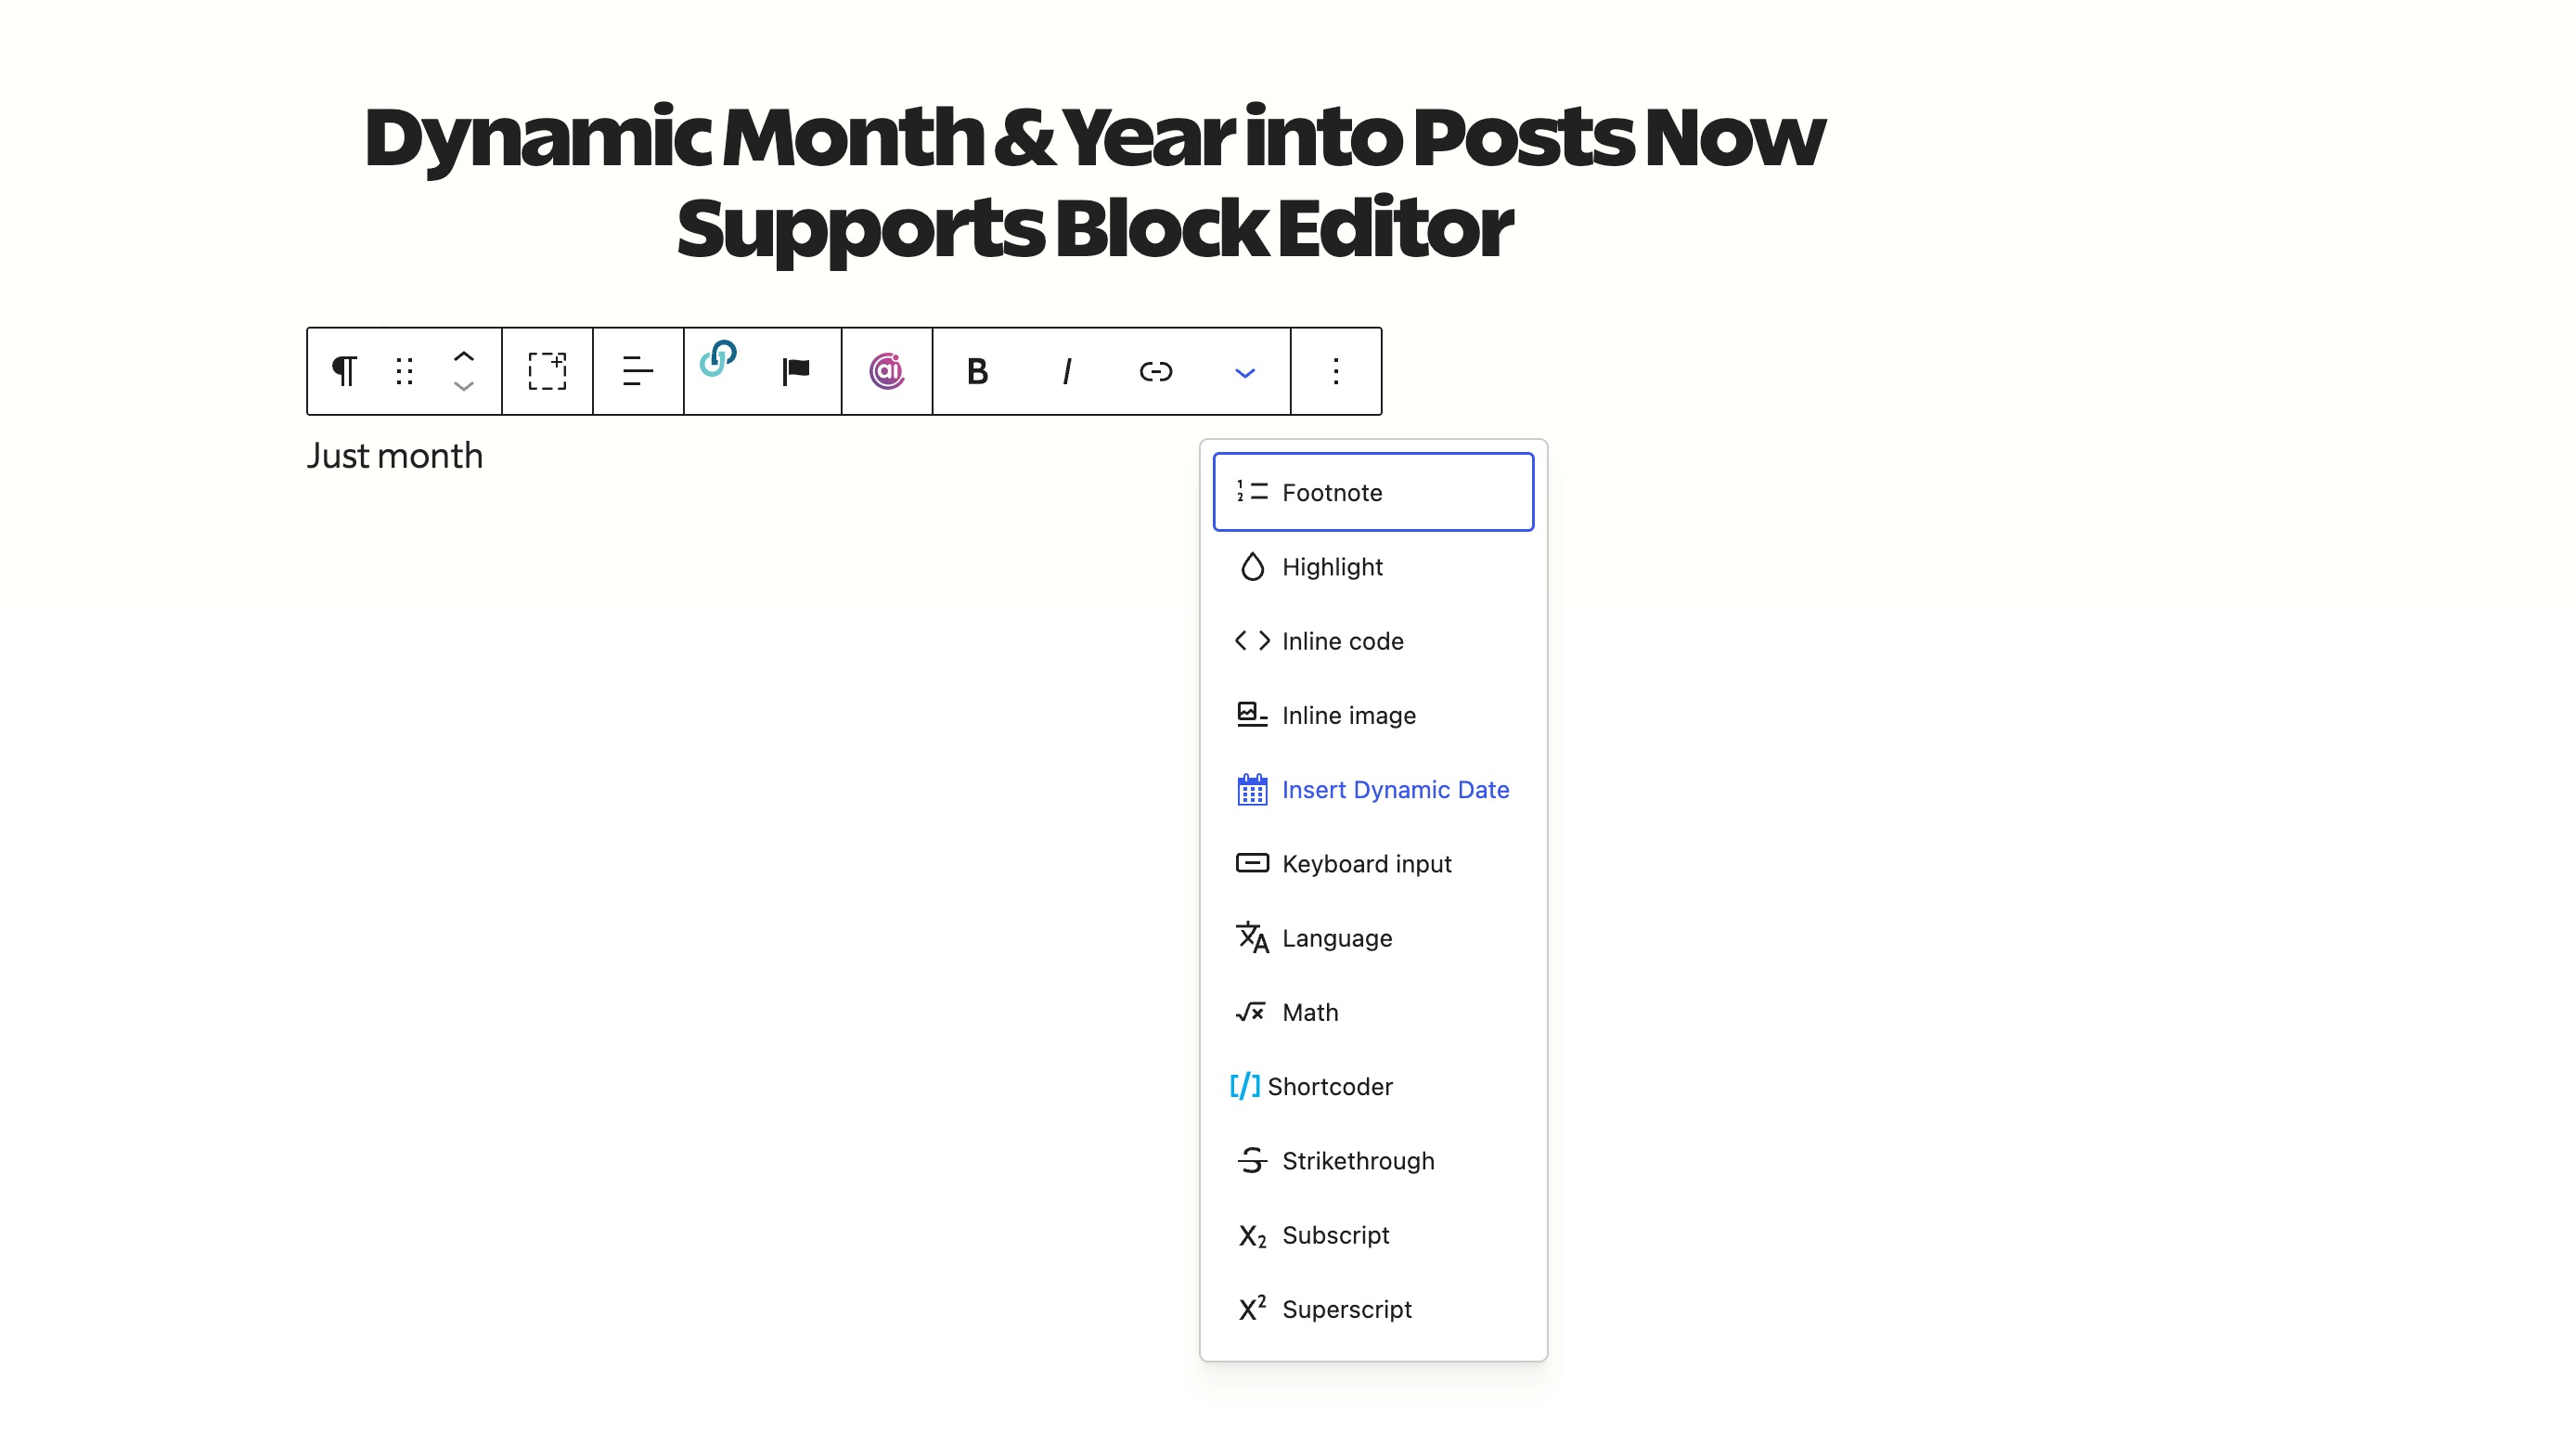Click the Just month paragraph text

click(x=395, y=455)
